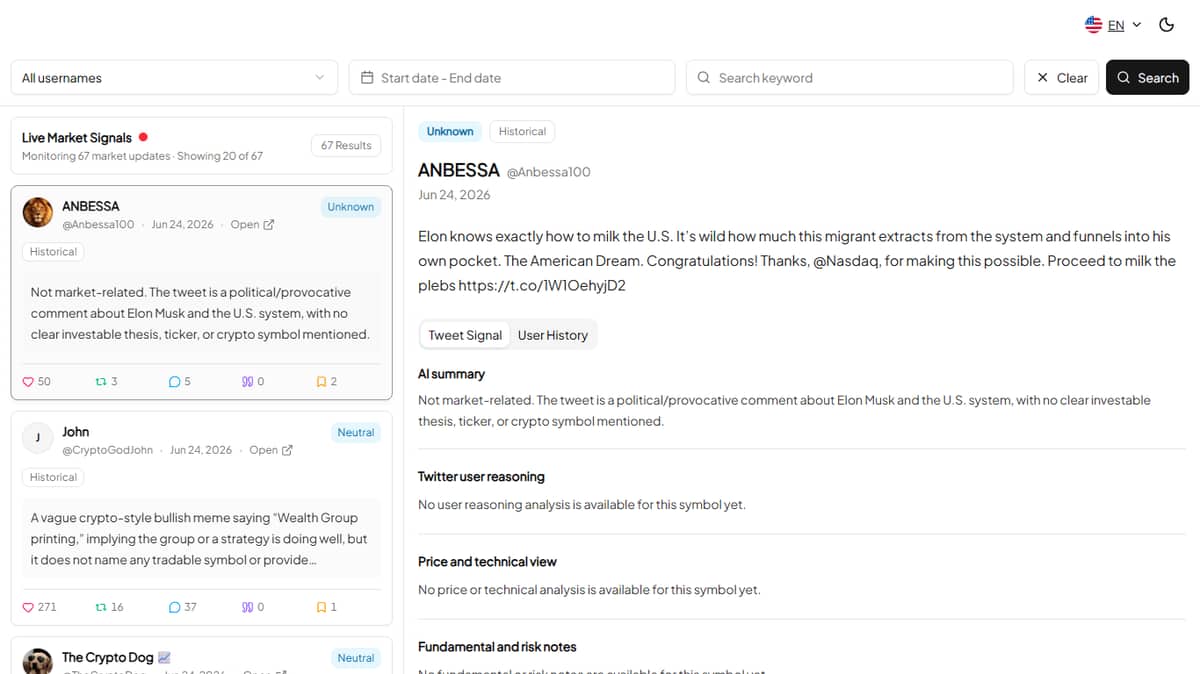Open John's tweet via external link icon

(287, 450)
